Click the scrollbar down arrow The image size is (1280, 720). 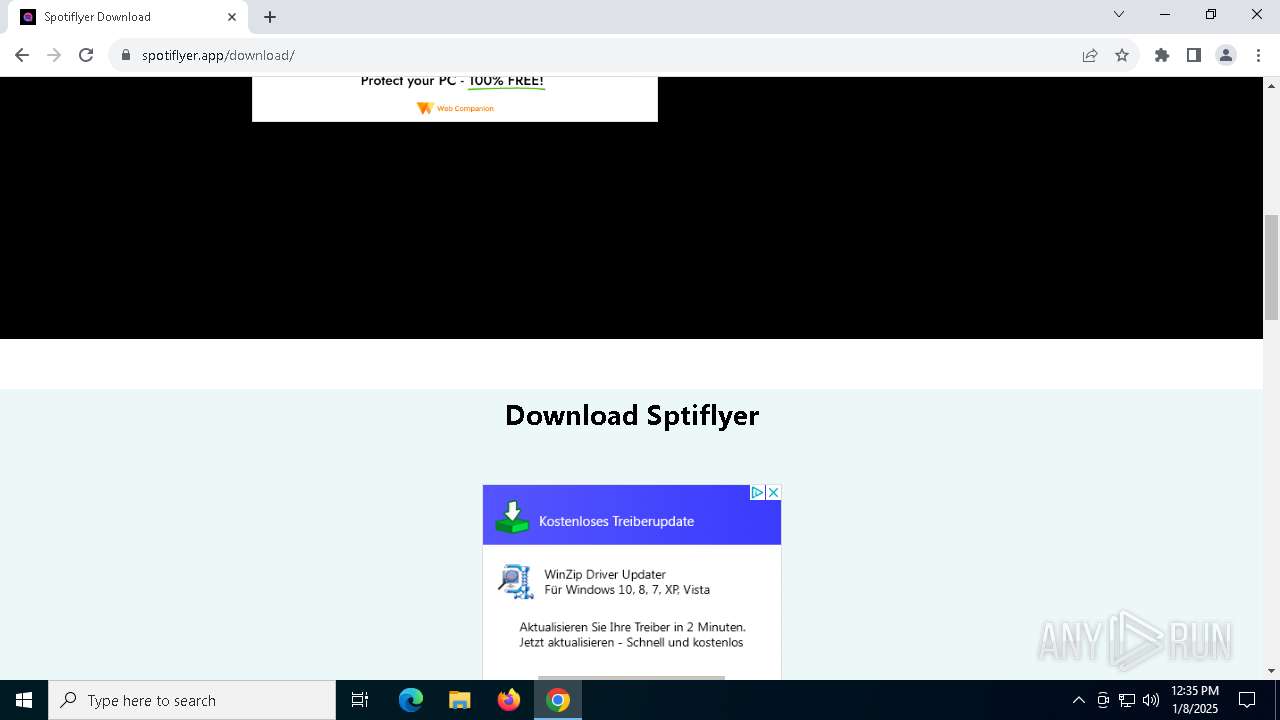point(1272,671)
